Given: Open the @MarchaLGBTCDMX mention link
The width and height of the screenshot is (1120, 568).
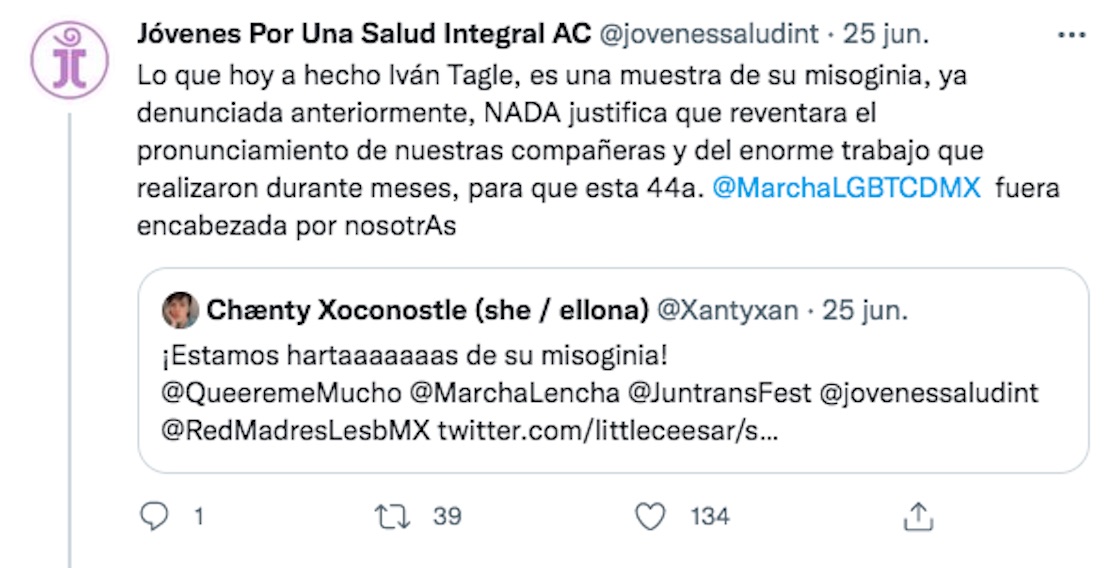Looking at the screenshot, I should point(846,189).
